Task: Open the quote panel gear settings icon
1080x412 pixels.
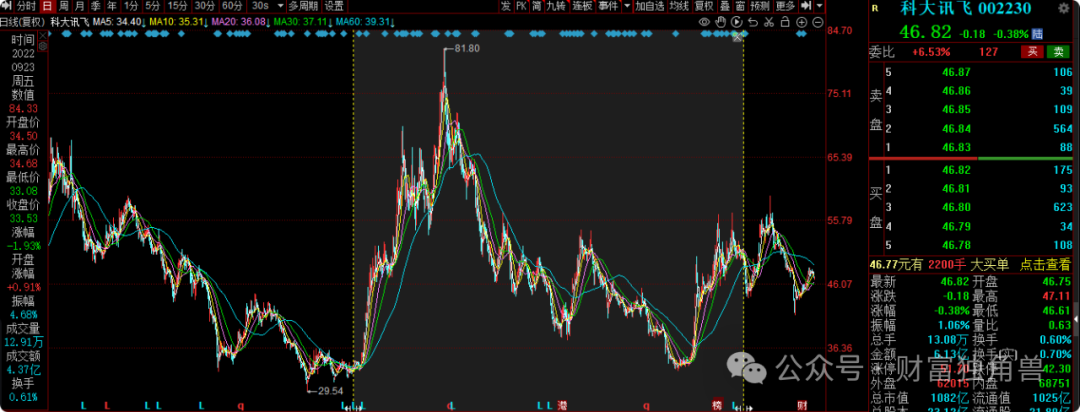Action: point(1063,8)
